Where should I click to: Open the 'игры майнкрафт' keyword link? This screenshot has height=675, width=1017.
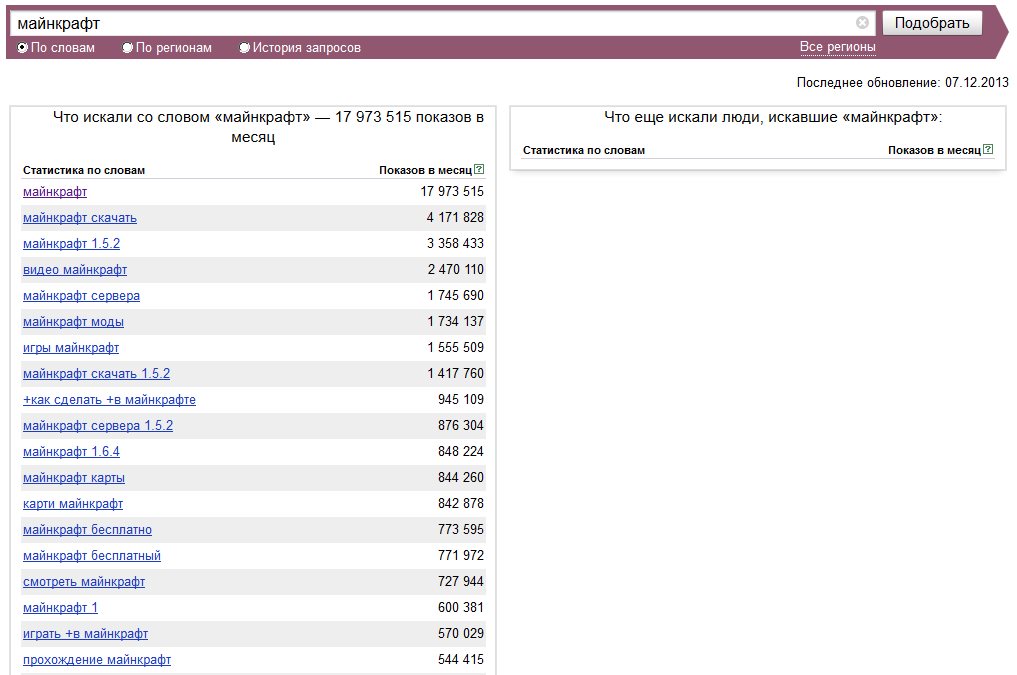71,348
